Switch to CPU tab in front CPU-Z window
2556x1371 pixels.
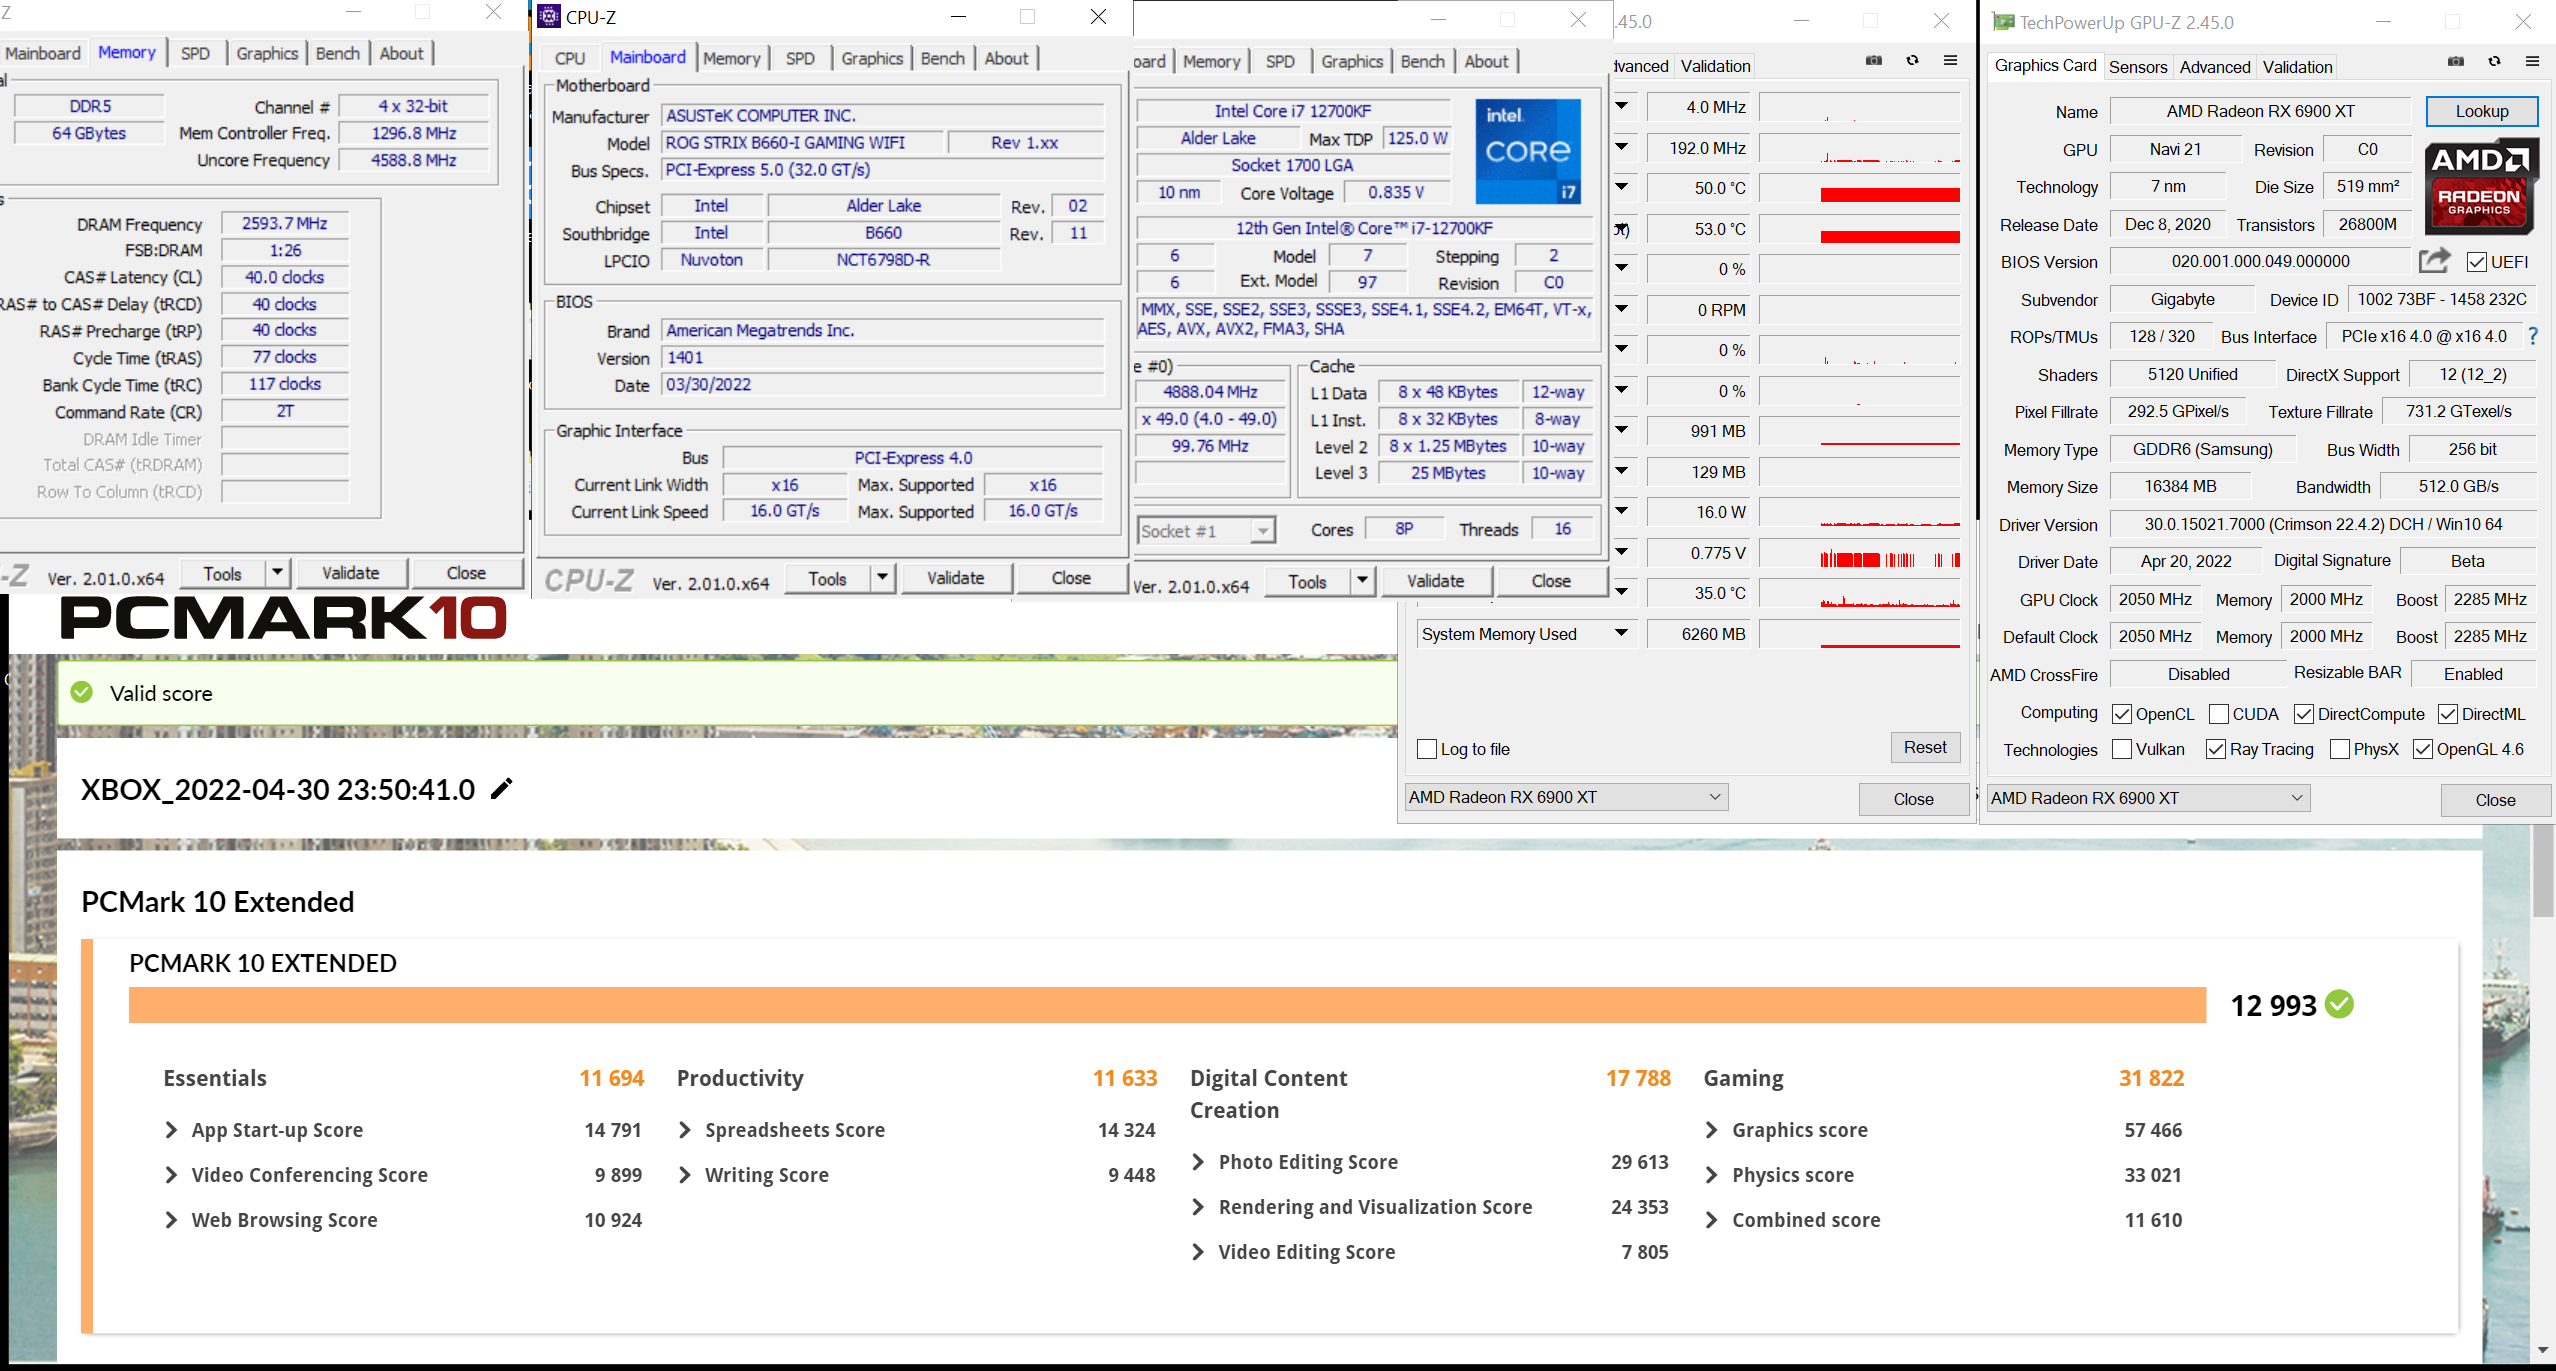(x=570, y=58)
